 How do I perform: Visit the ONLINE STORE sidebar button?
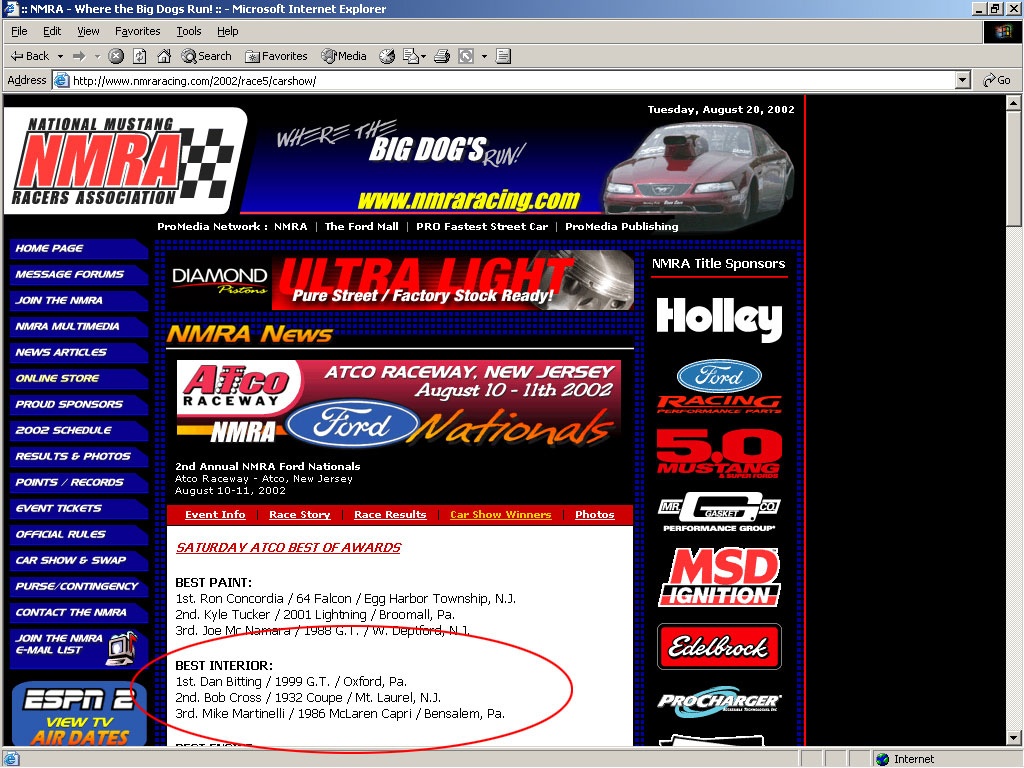tap(79, 379)
